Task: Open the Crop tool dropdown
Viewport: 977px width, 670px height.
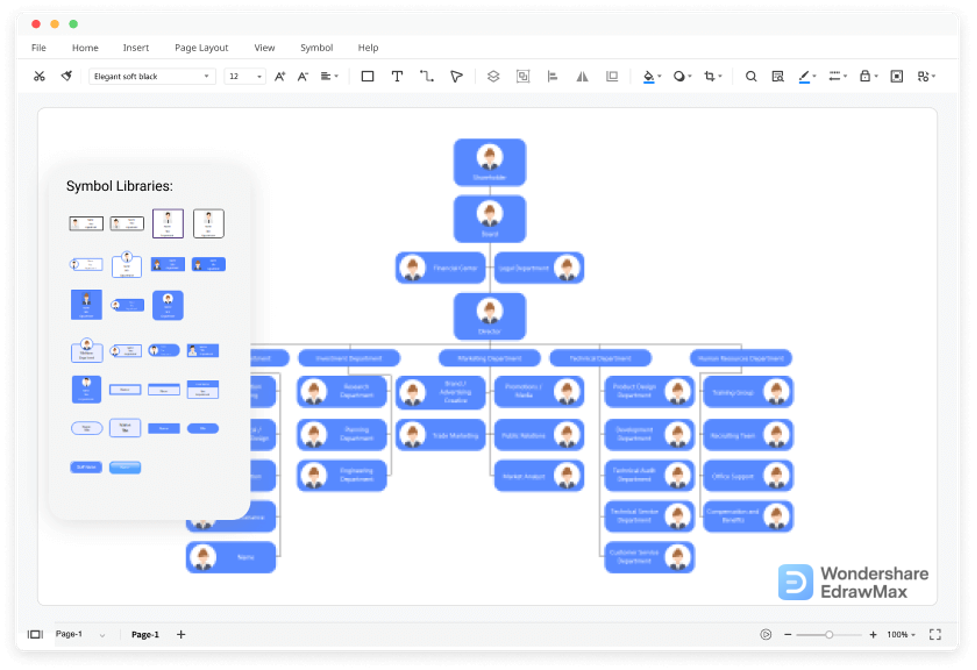Action: click(712, 76)
